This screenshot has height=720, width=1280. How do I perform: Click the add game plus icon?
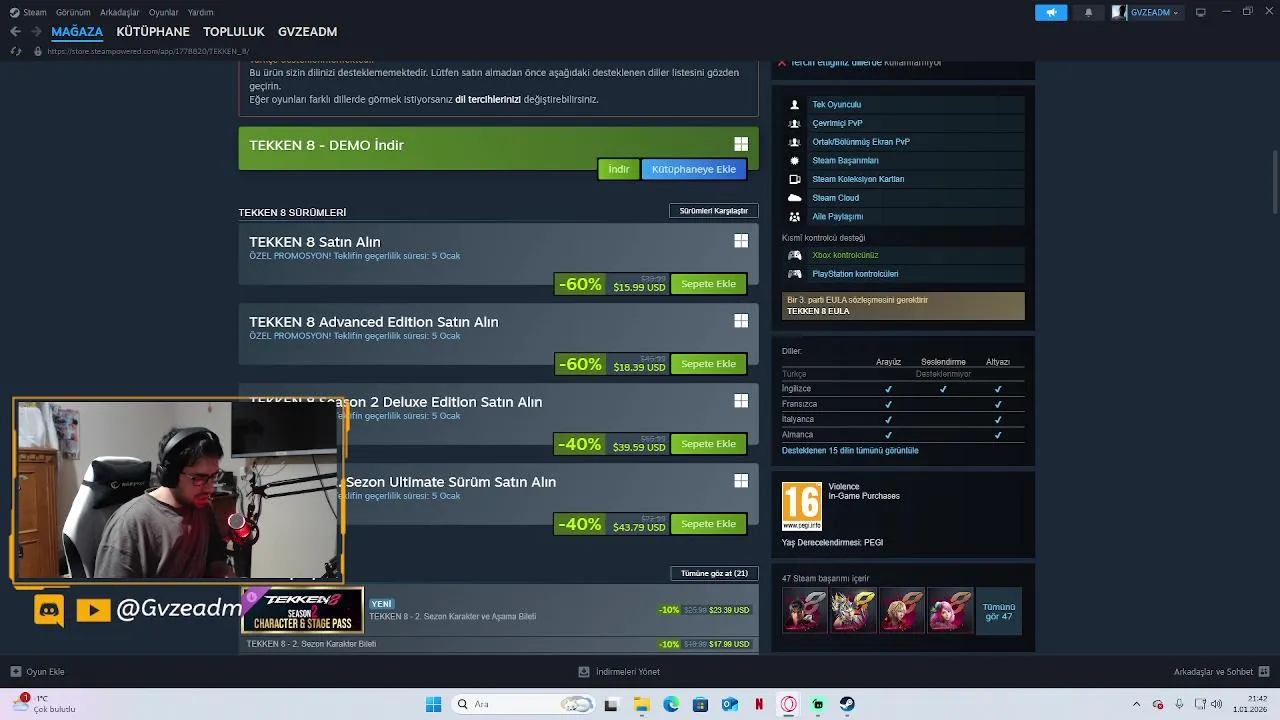pyautogui.click(x=15, y=672)
